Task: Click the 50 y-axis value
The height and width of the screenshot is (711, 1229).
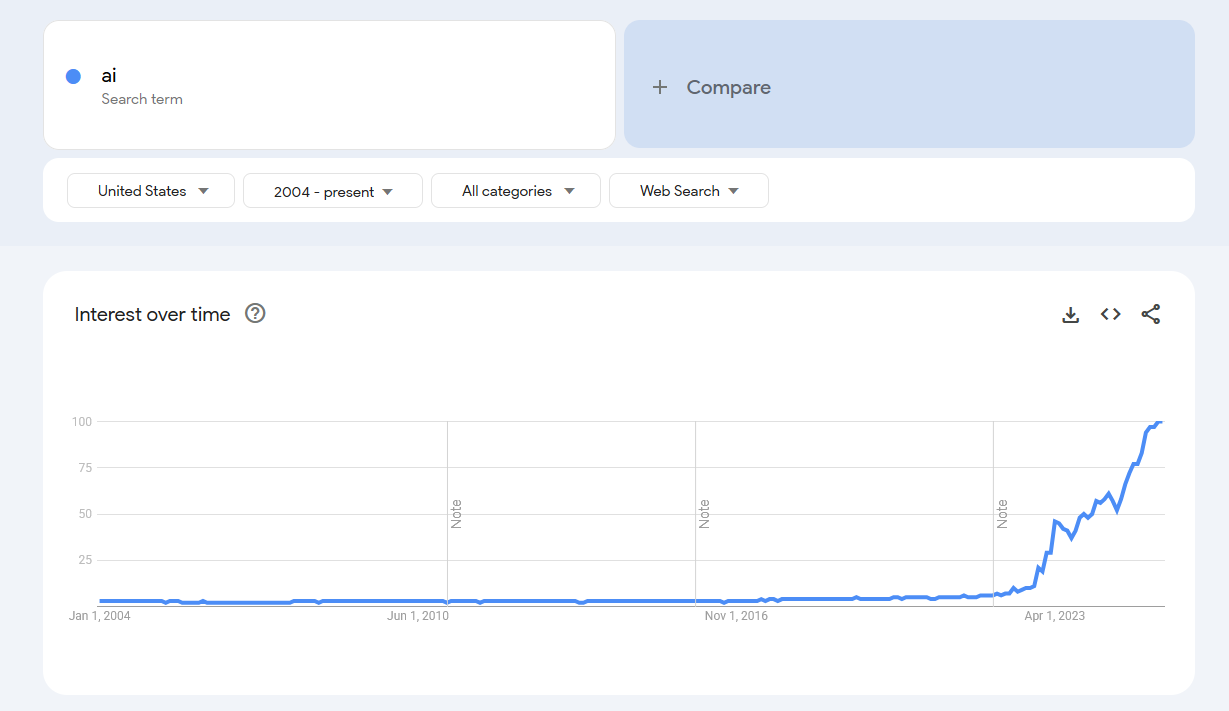Action: click(85, 514)
